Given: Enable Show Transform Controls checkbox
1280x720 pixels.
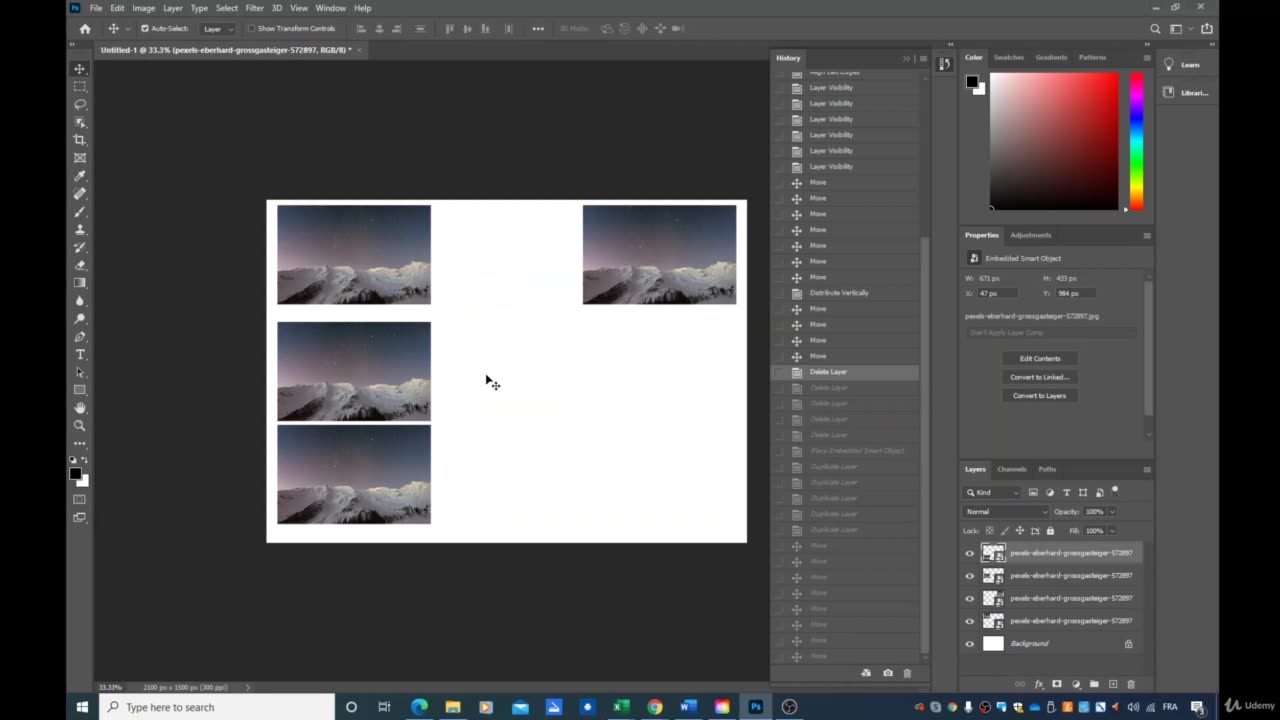Looking at the screenshot, I should tap(251, 29).
